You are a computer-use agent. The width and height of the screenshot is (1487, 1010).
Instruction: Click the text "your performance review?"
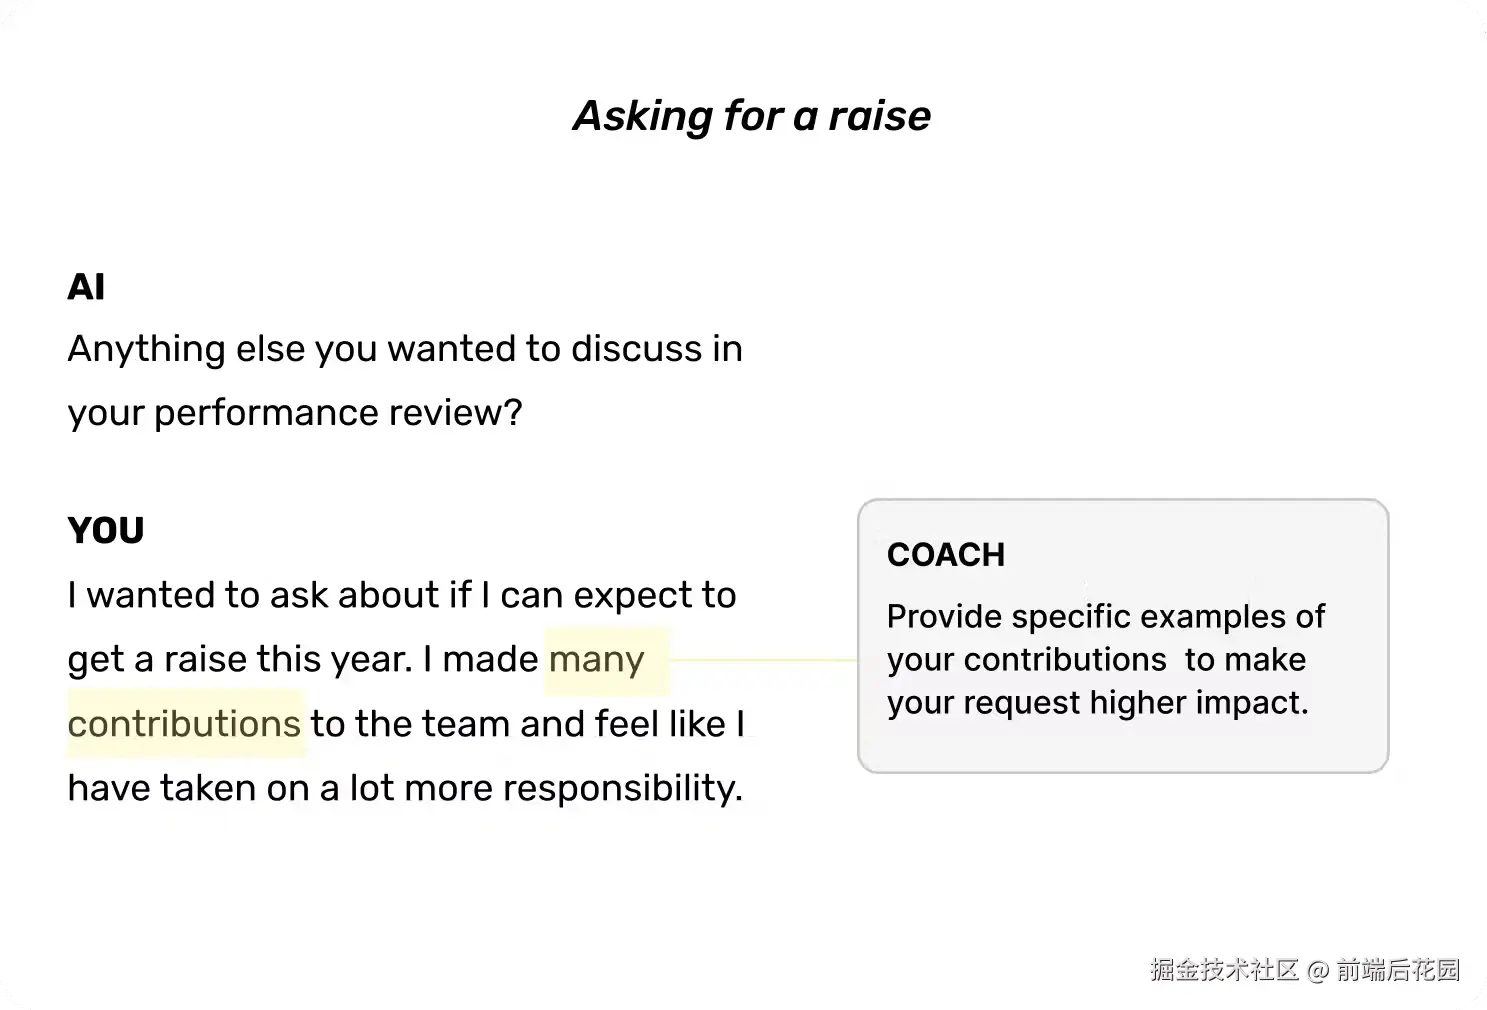click(x=295, y=413)
